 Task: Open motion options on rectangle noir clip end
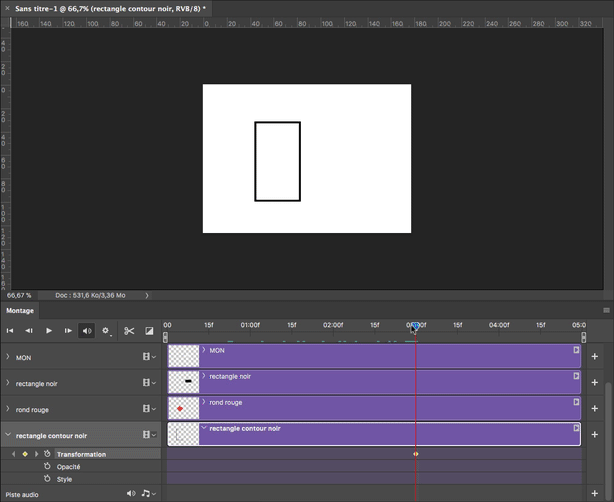(576, 376)
